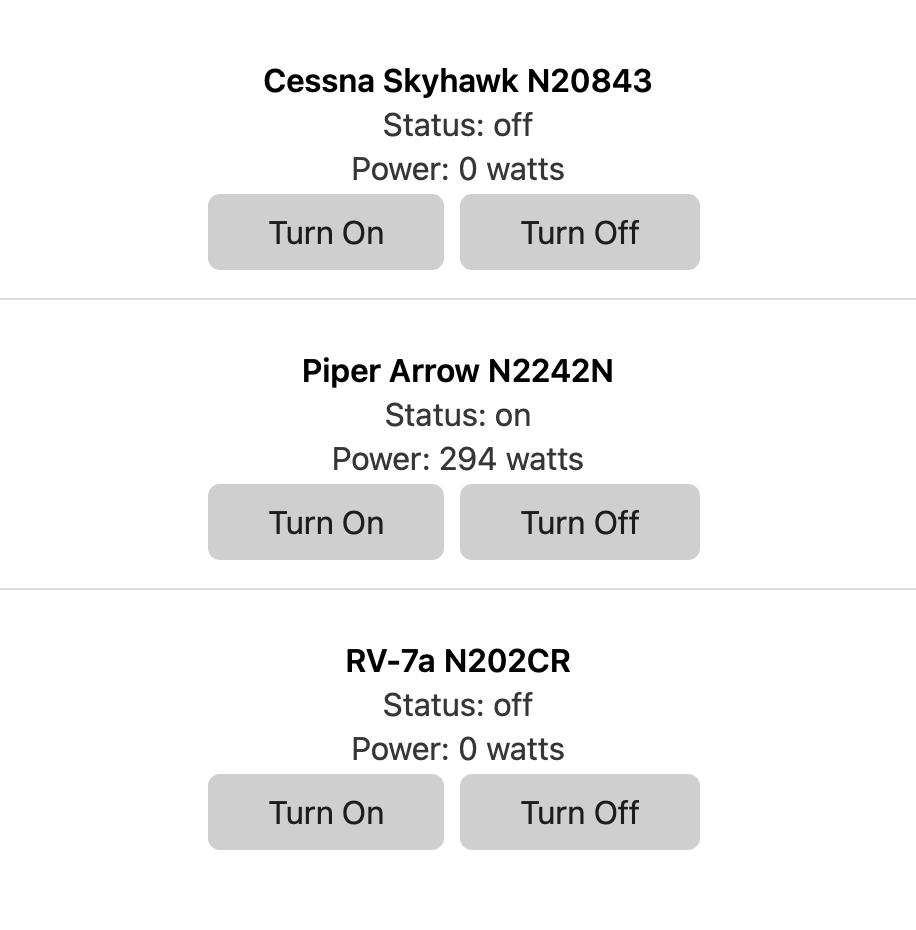This screenshot has width=916, height=930.
Task: Click the divider below the Cessna Skyhawk section
Action: click(x=457, y=298)
